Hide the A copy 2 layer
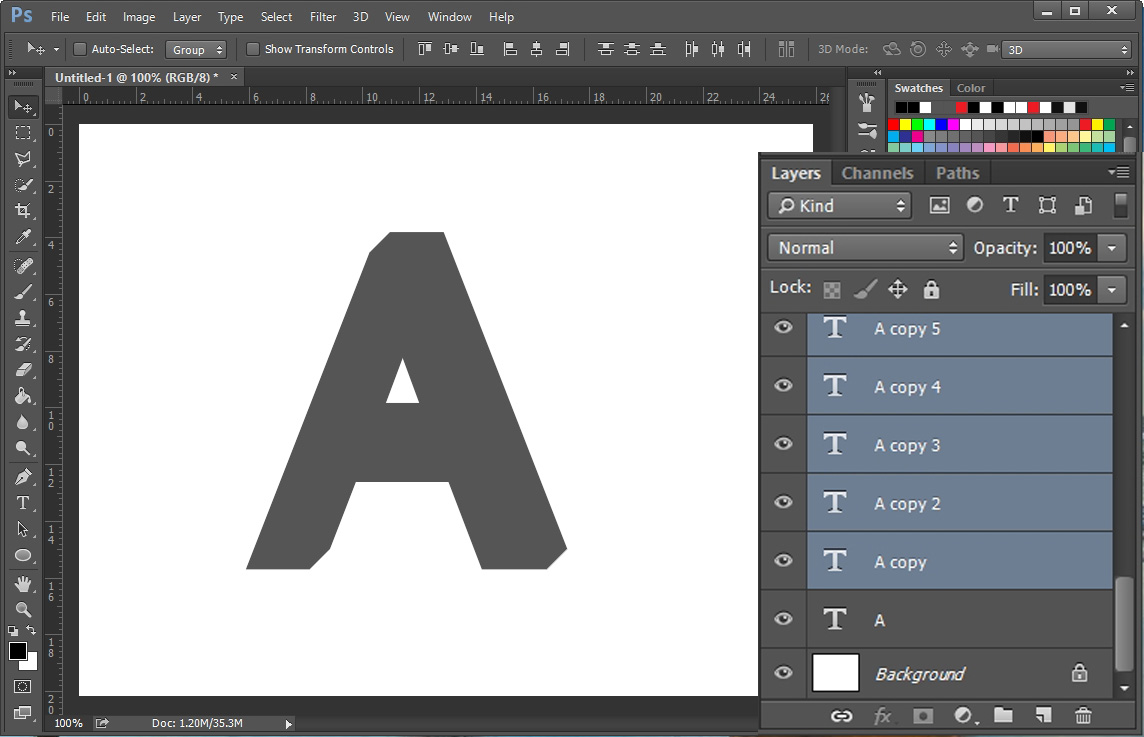Screen dimensions: 1144x737 (784, 502)
